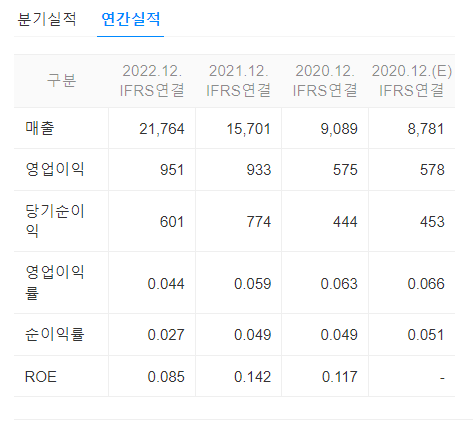Click the 2021.12. IFRS연결 column header
The height and width of the screenshot is (423, 473).
(x=238, y=80)
